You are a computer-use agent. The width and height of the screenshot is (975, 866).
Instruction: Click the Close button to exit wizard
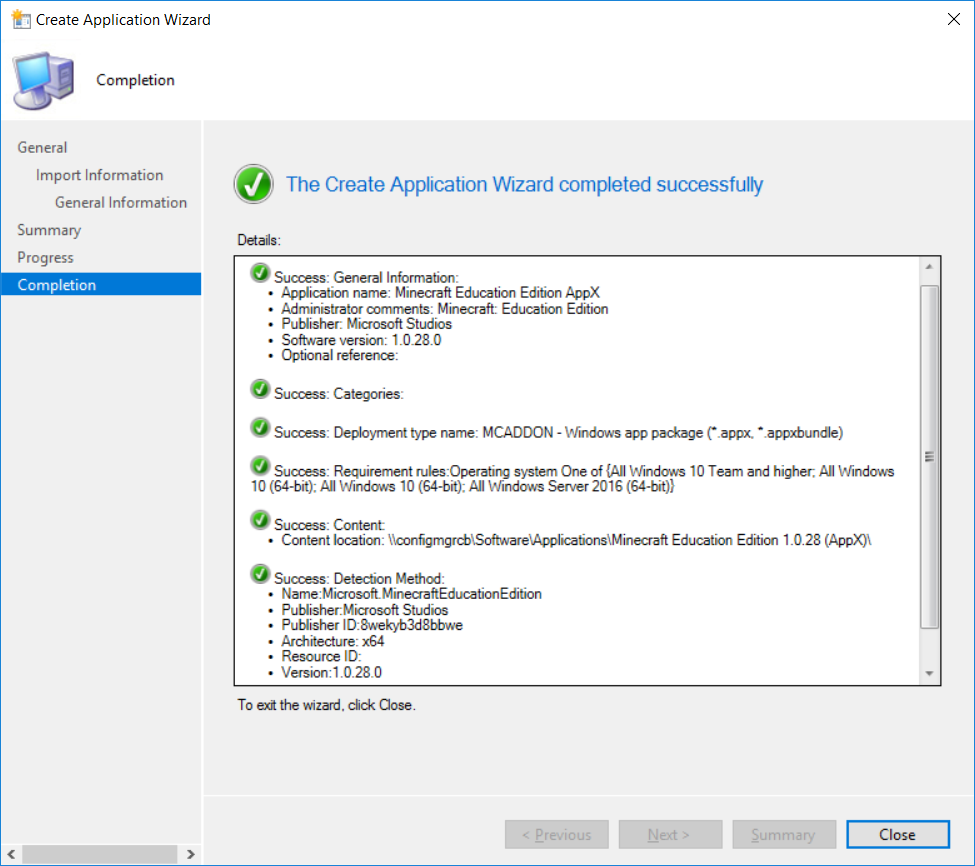(897, 834)
